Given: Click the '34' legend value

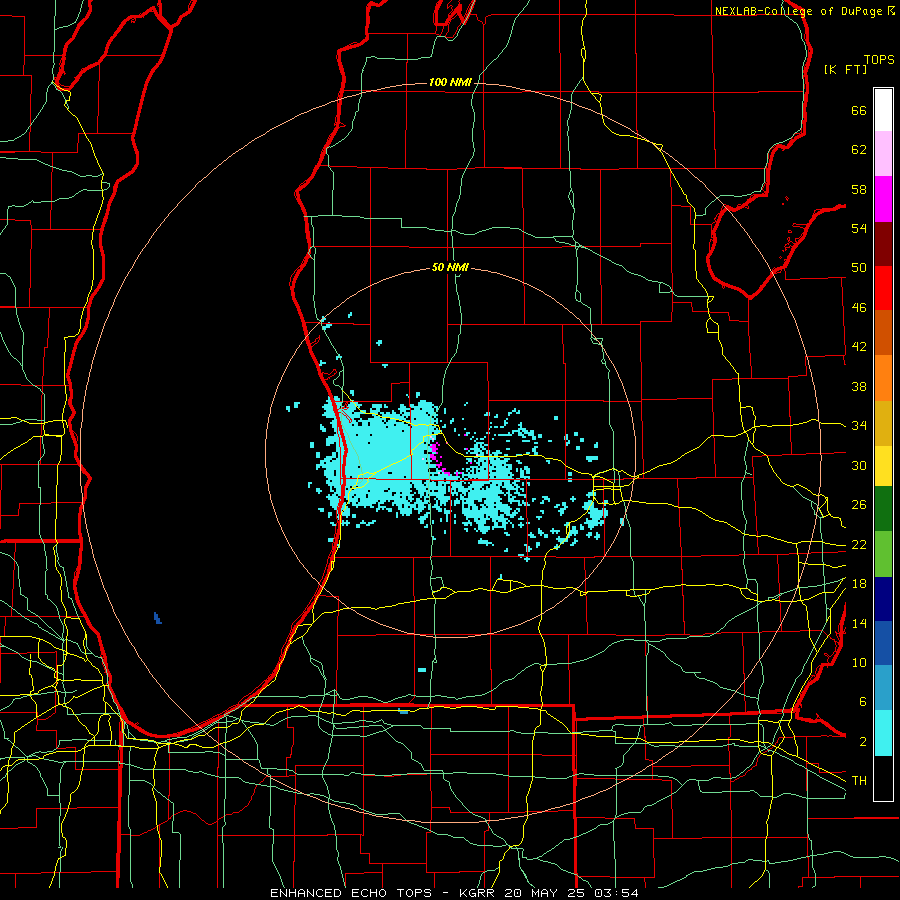Looking at the screenshot, I should (x=859, y=426).
